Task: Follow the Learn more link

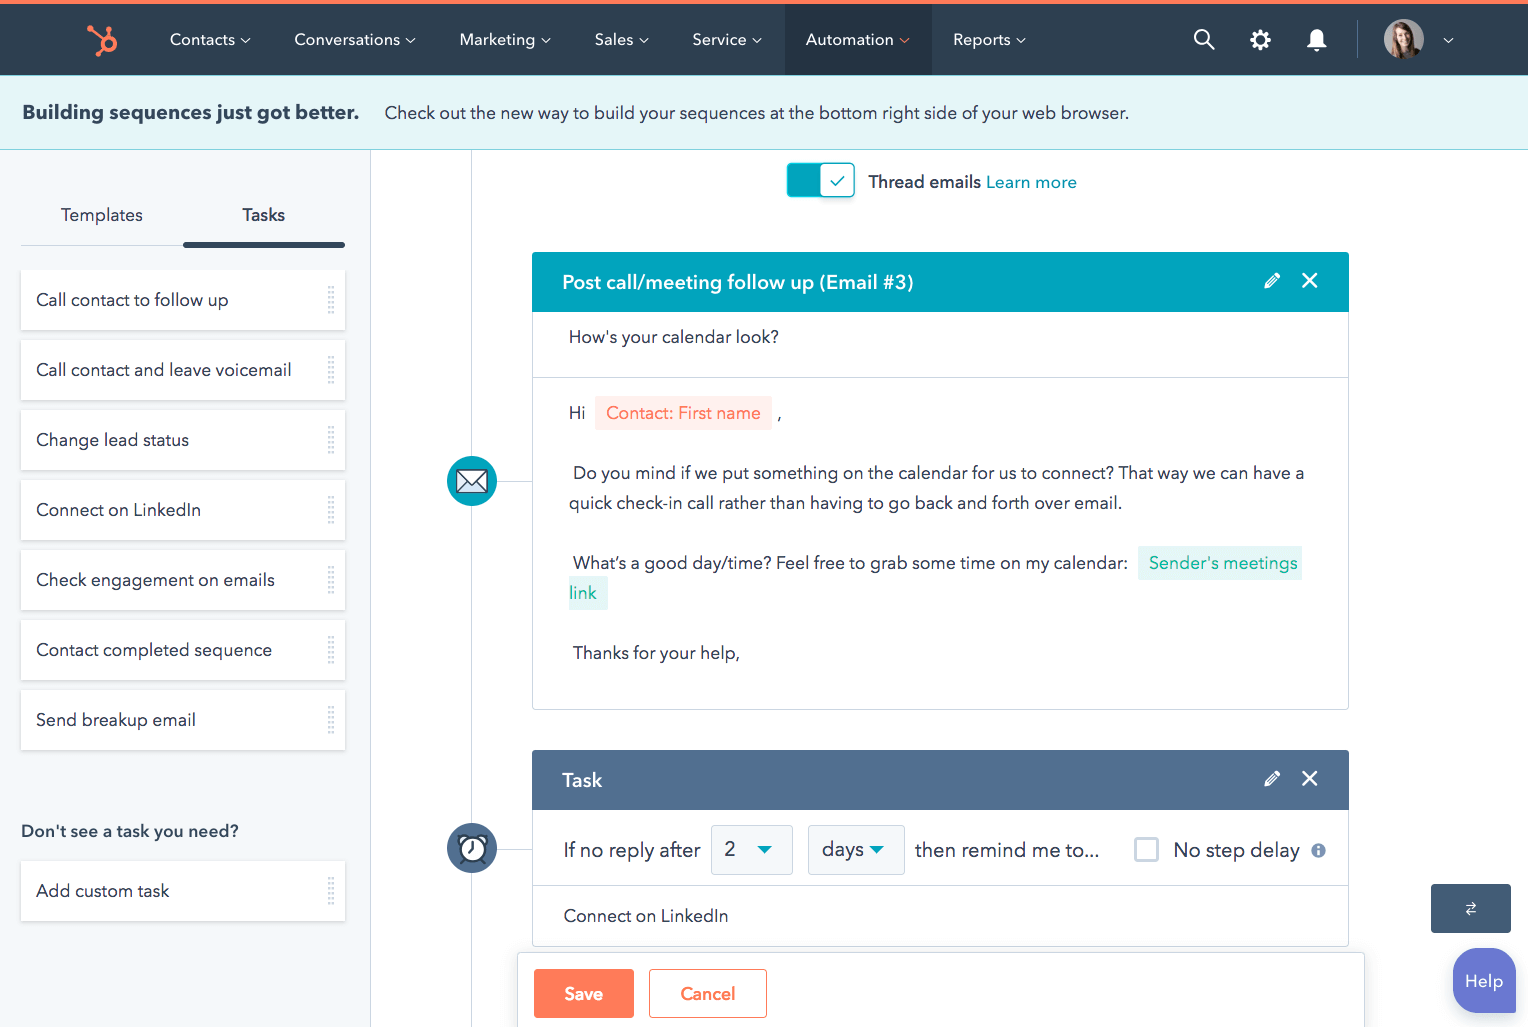Action: (1031, 182)
